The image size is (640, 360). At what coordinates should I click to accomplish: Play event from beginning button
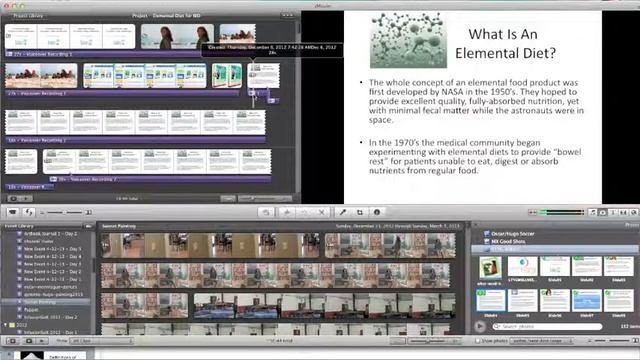point(28,341)
